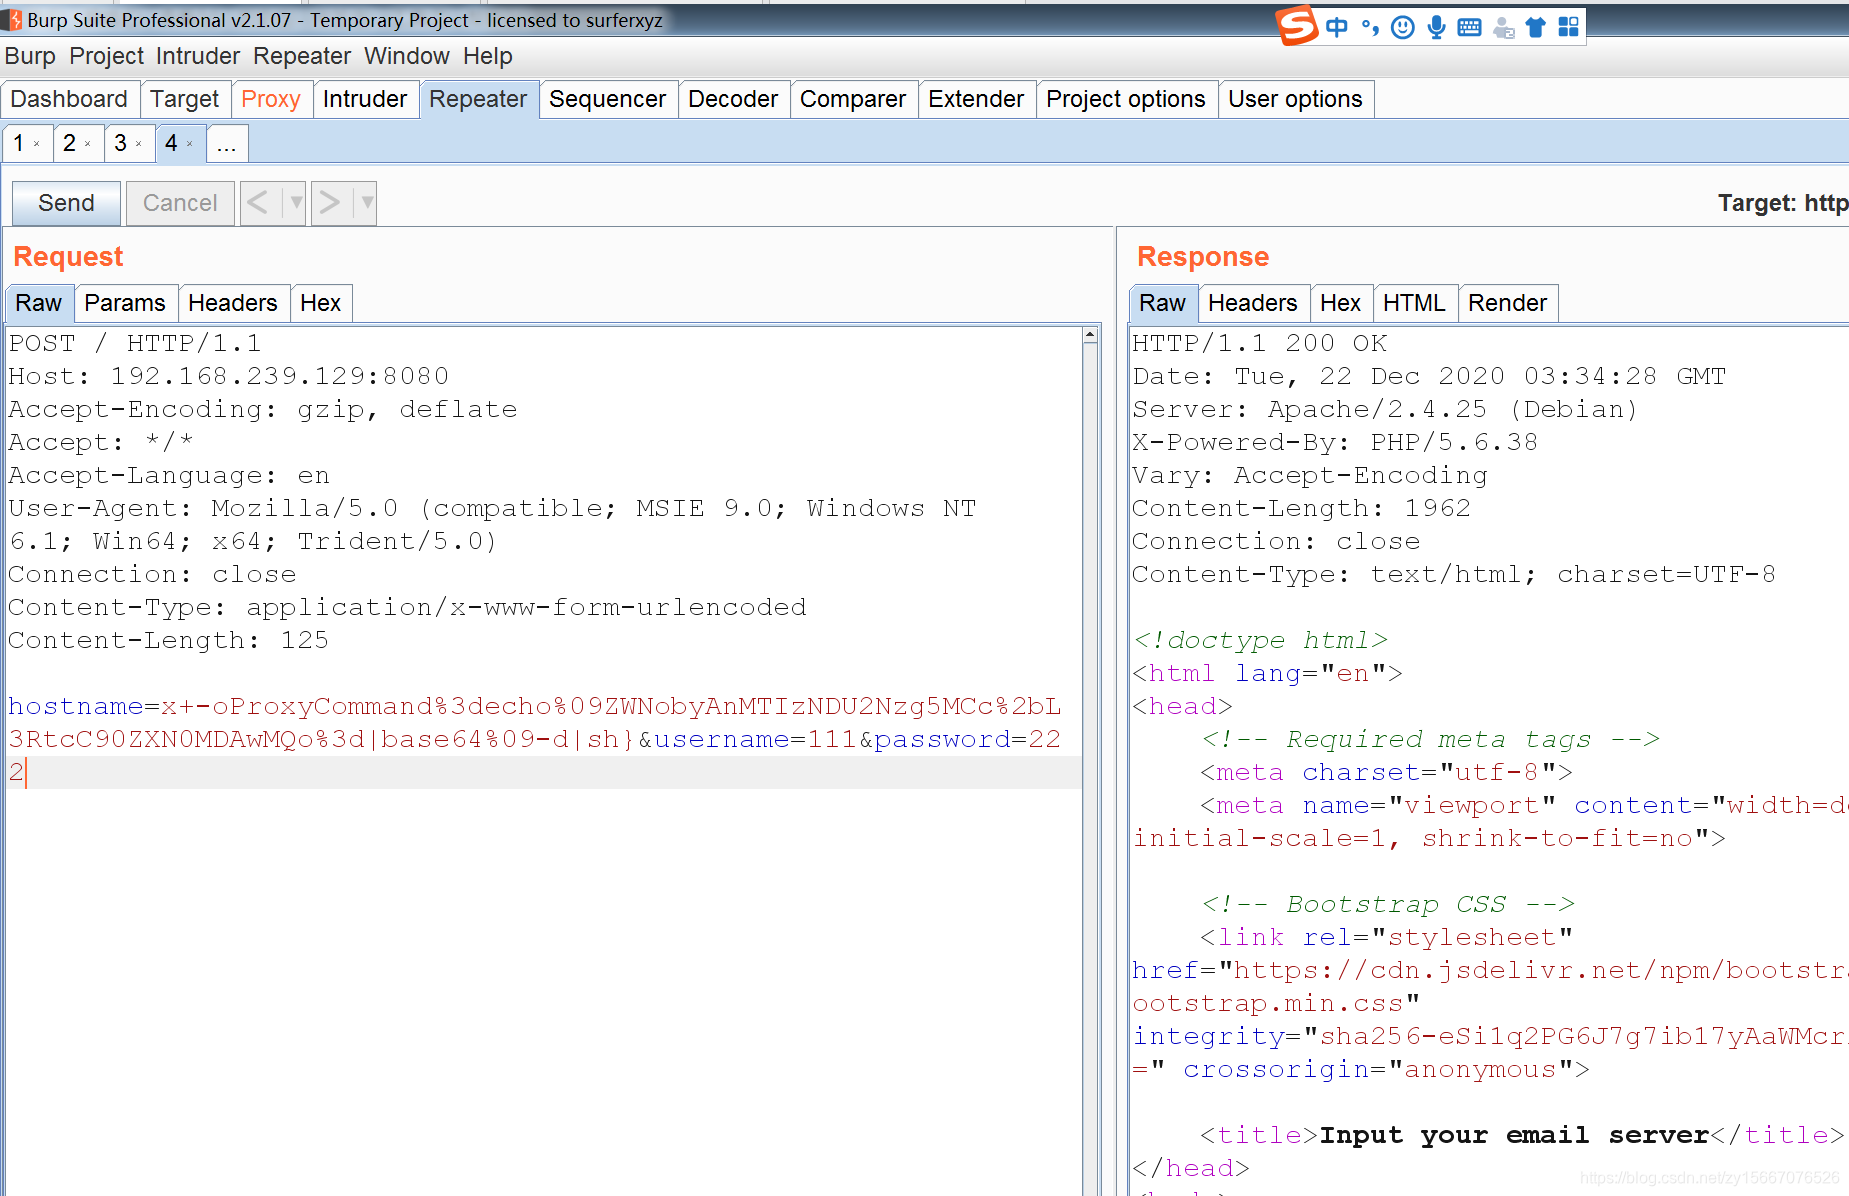Image resolution: width=1849 pixels, height=1196 pixels.
Task: Click the Sogou account icon
Action: [1503, 26]
